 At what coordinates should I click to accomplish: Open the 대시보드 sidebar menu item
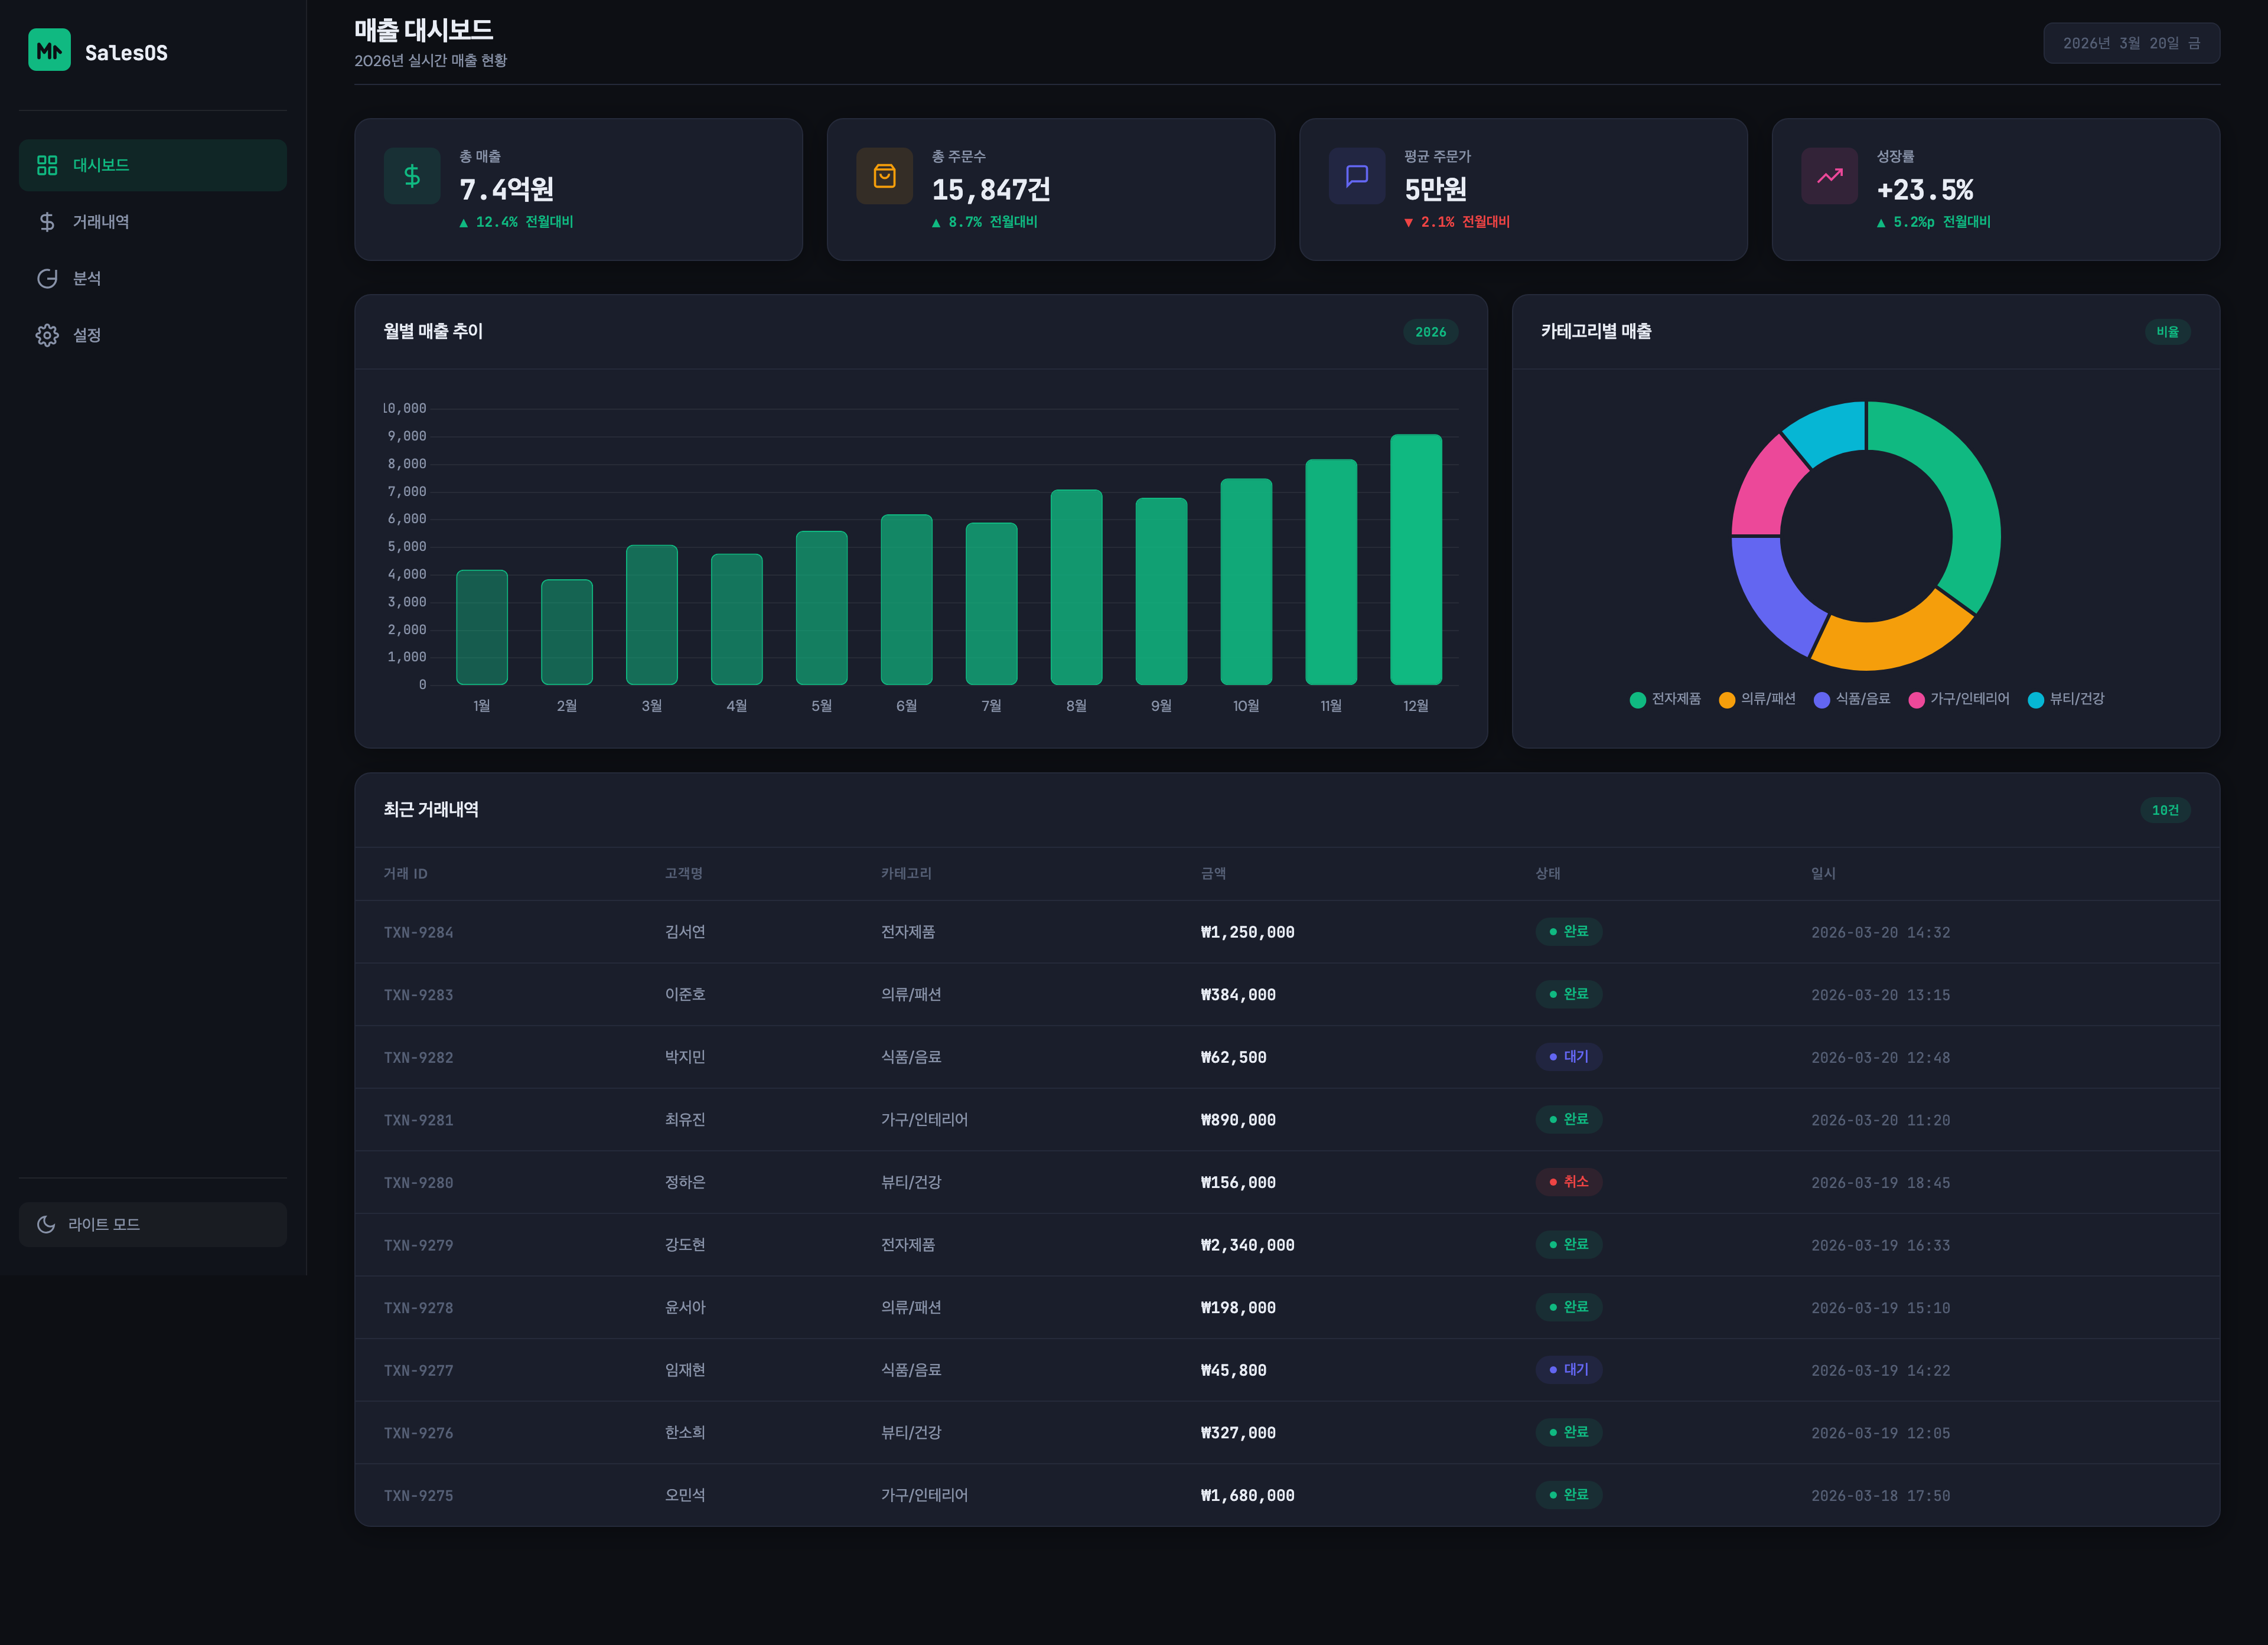[152, 165]
